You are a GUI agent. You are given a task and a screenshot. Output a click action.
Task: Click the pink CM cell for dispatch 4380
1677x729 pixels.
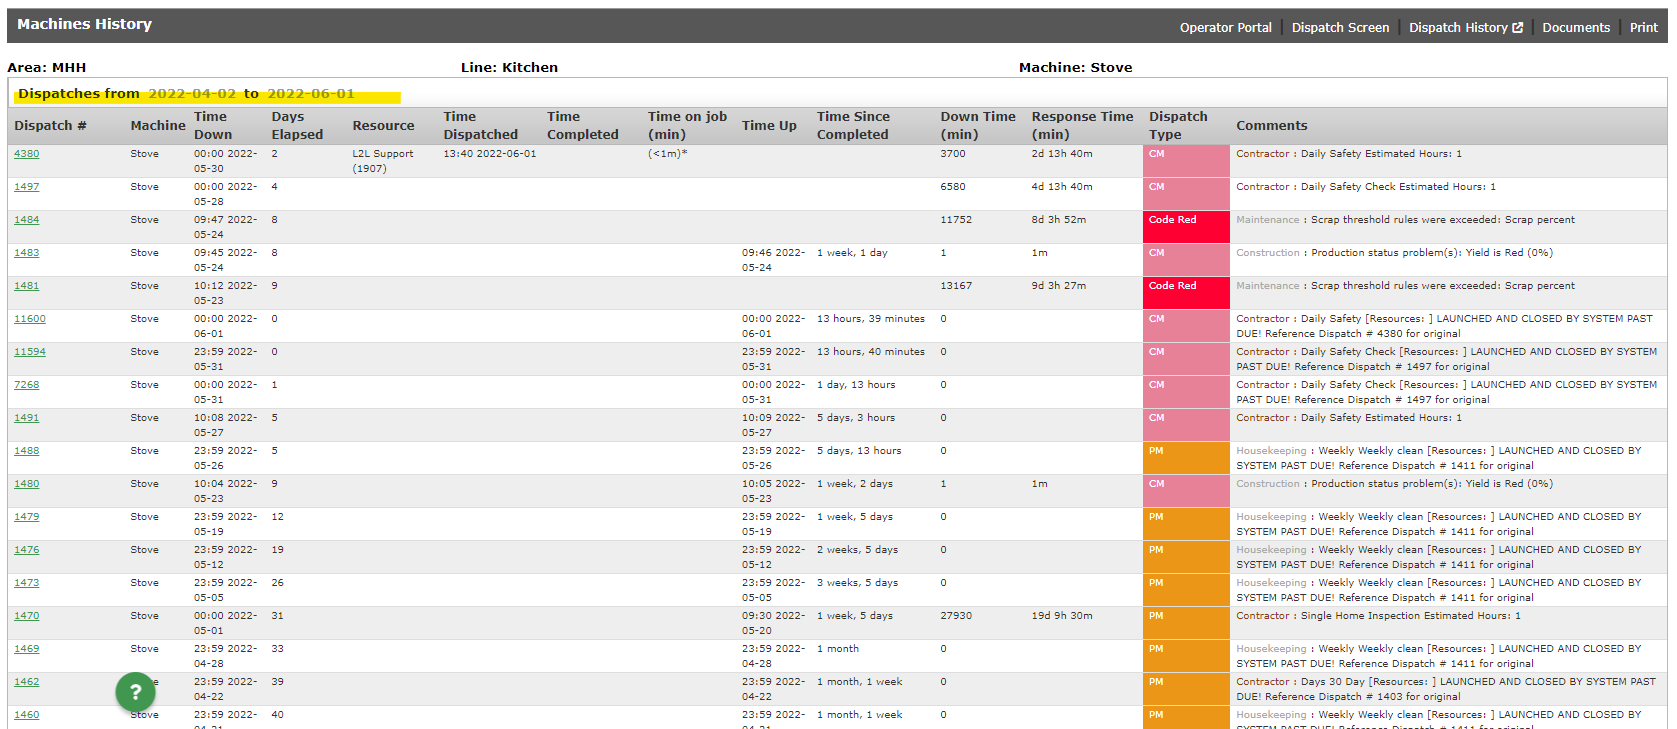pyautogui.click(x=1186, y=161)
